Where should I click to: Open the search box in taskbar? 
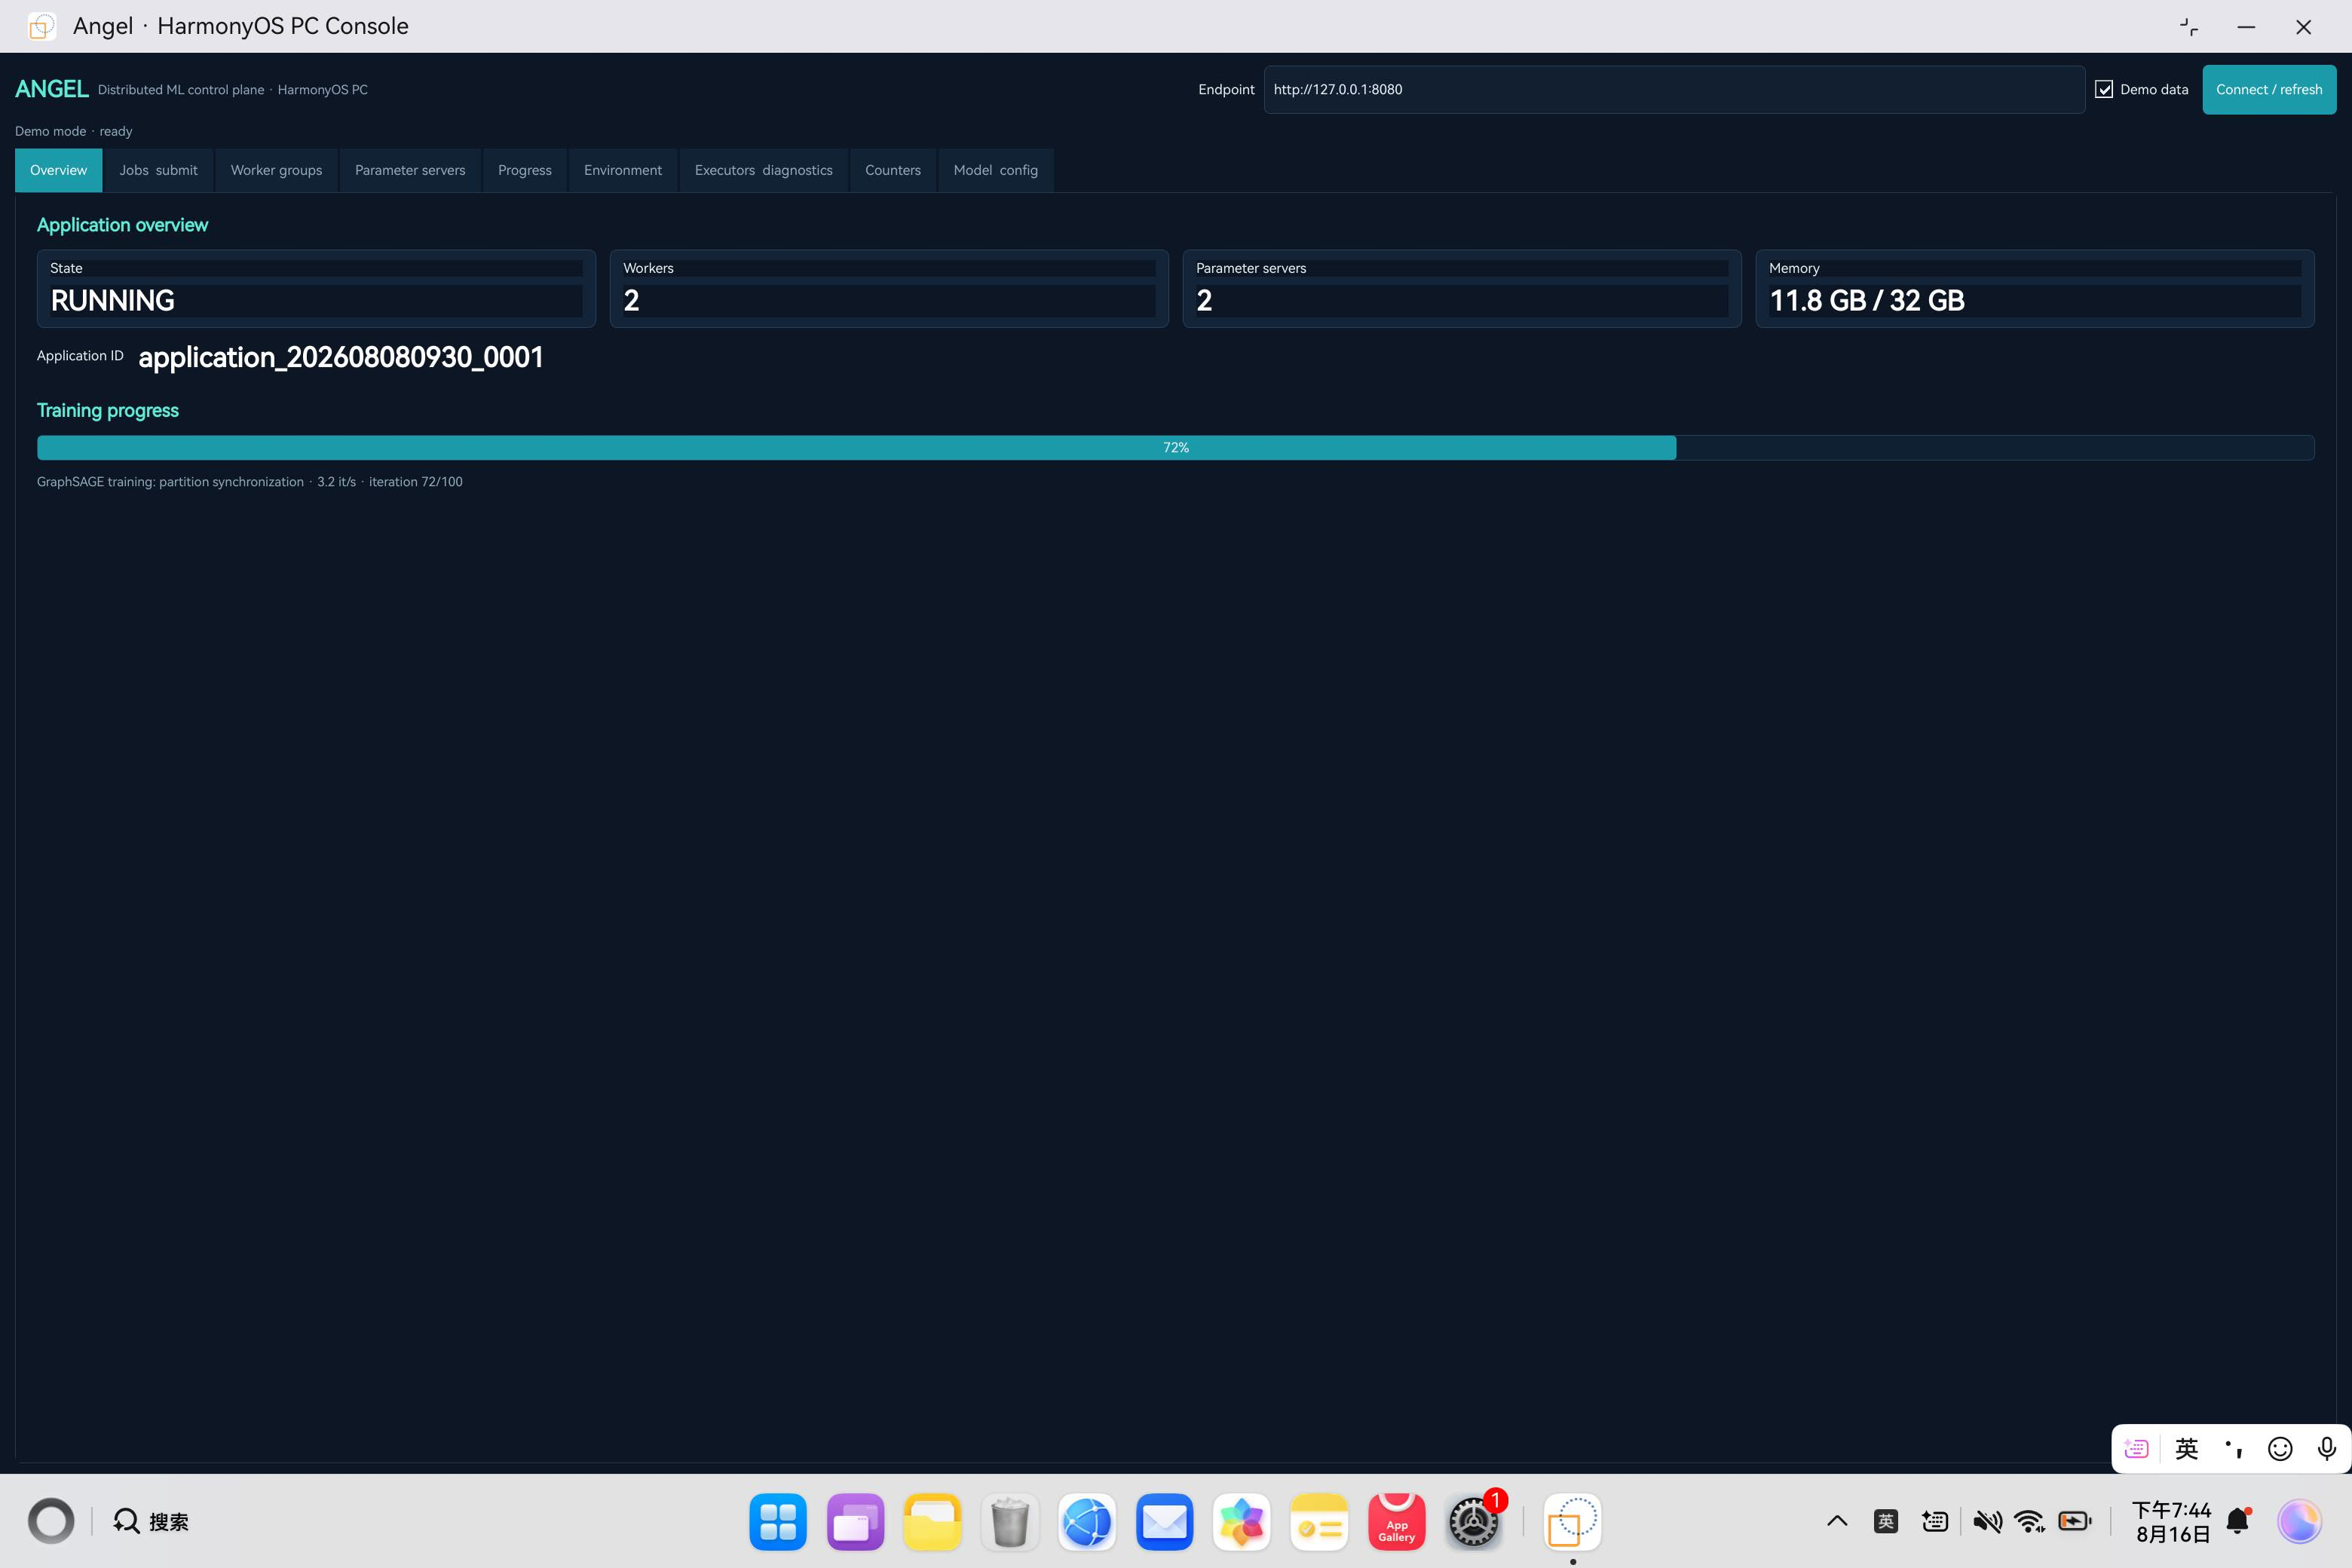pos(150,1521)
